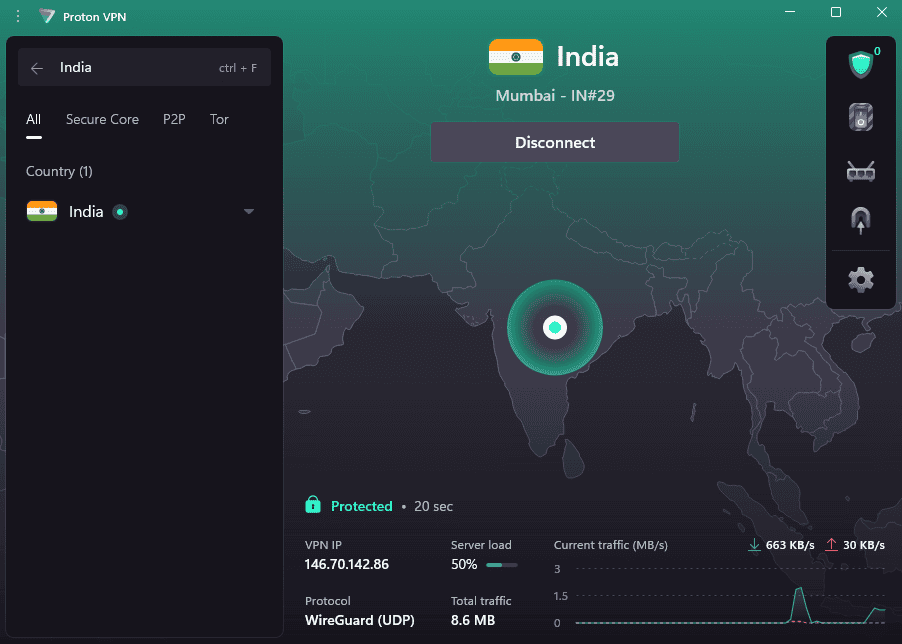Click the VPN IP address 146.70.142.86
The image size is (902, 644).
point(347,565)
